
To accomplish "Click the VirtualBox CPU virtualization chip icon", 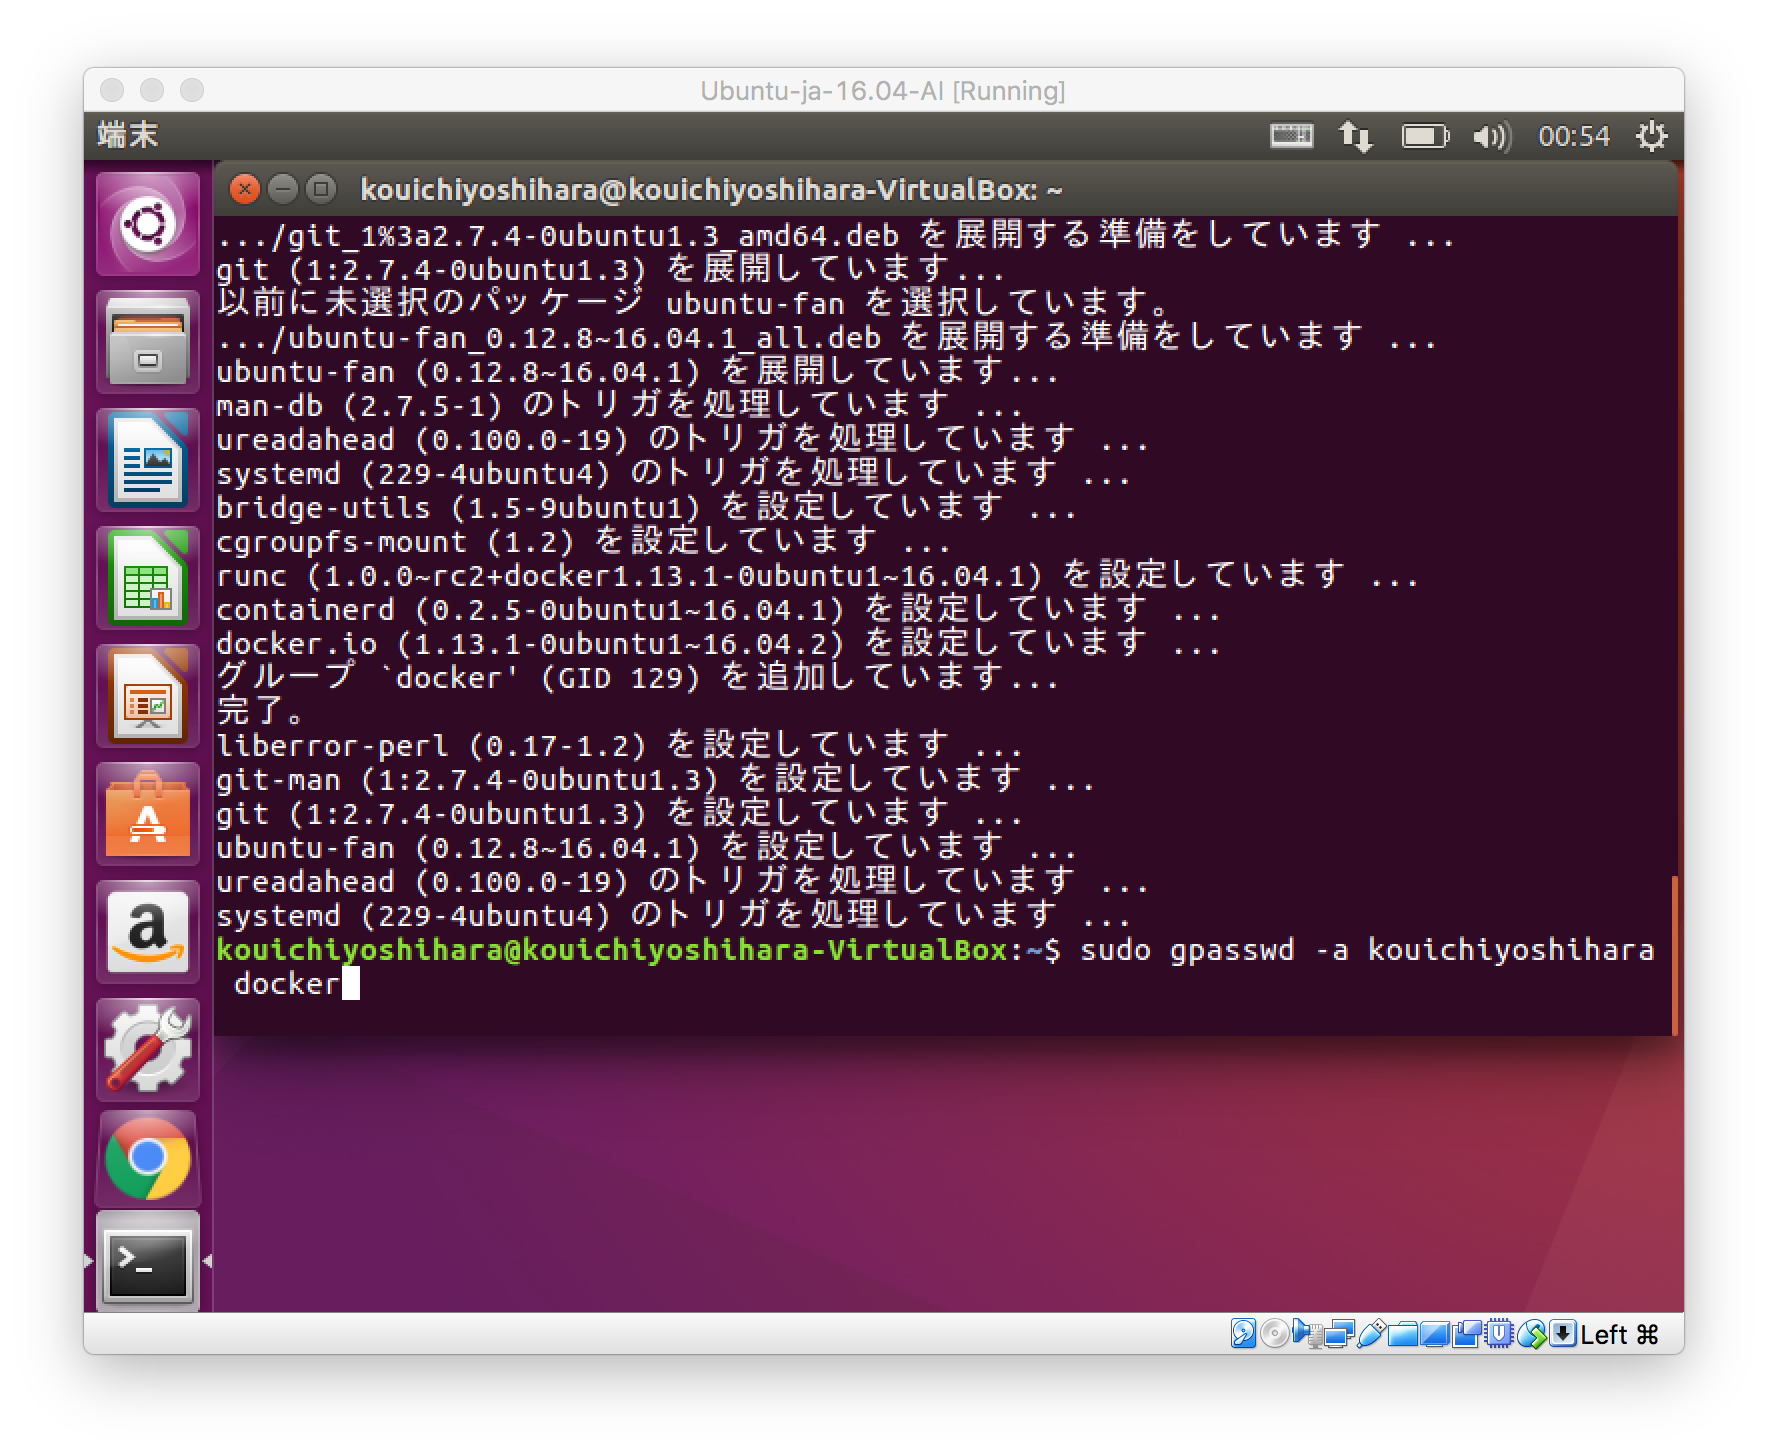I will [1499, 1333].
